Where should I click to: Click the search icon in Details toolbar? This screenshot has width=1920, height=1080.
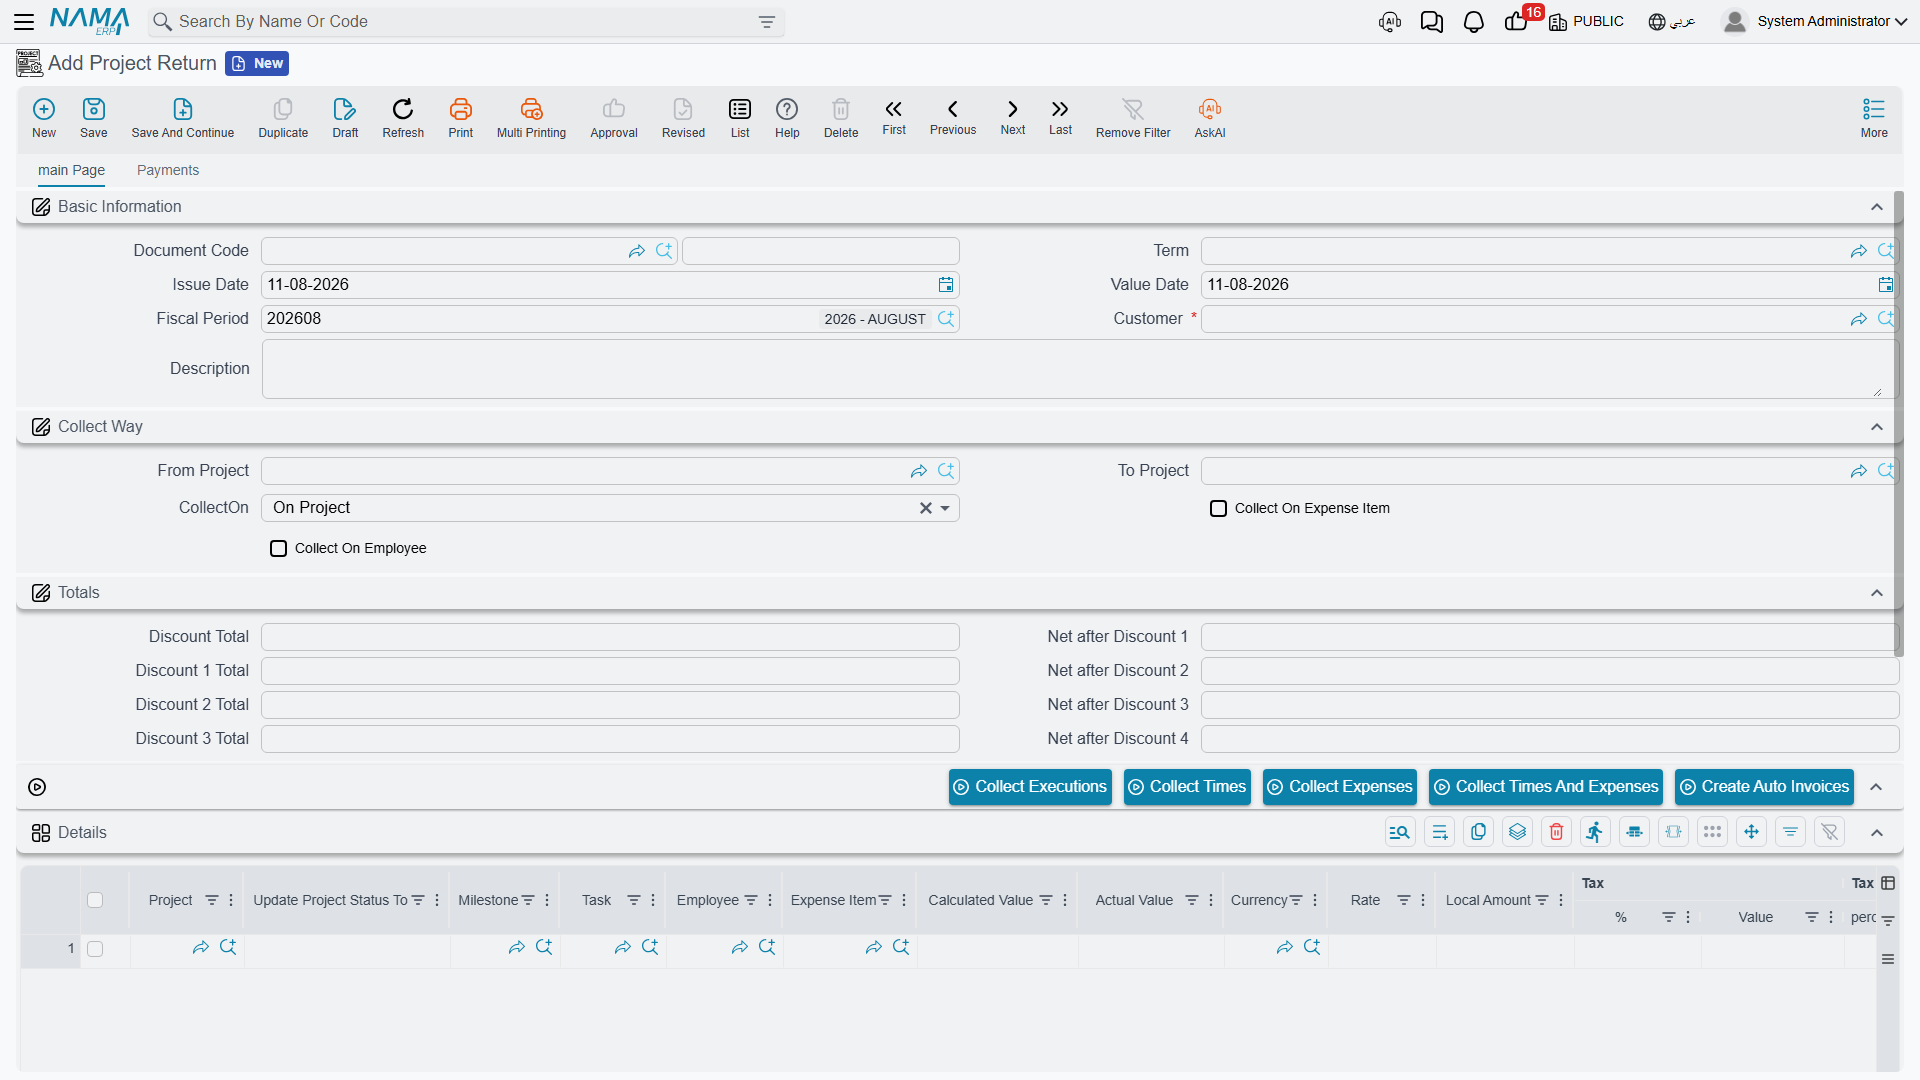pyautogui.click(x=1400, y=832)
